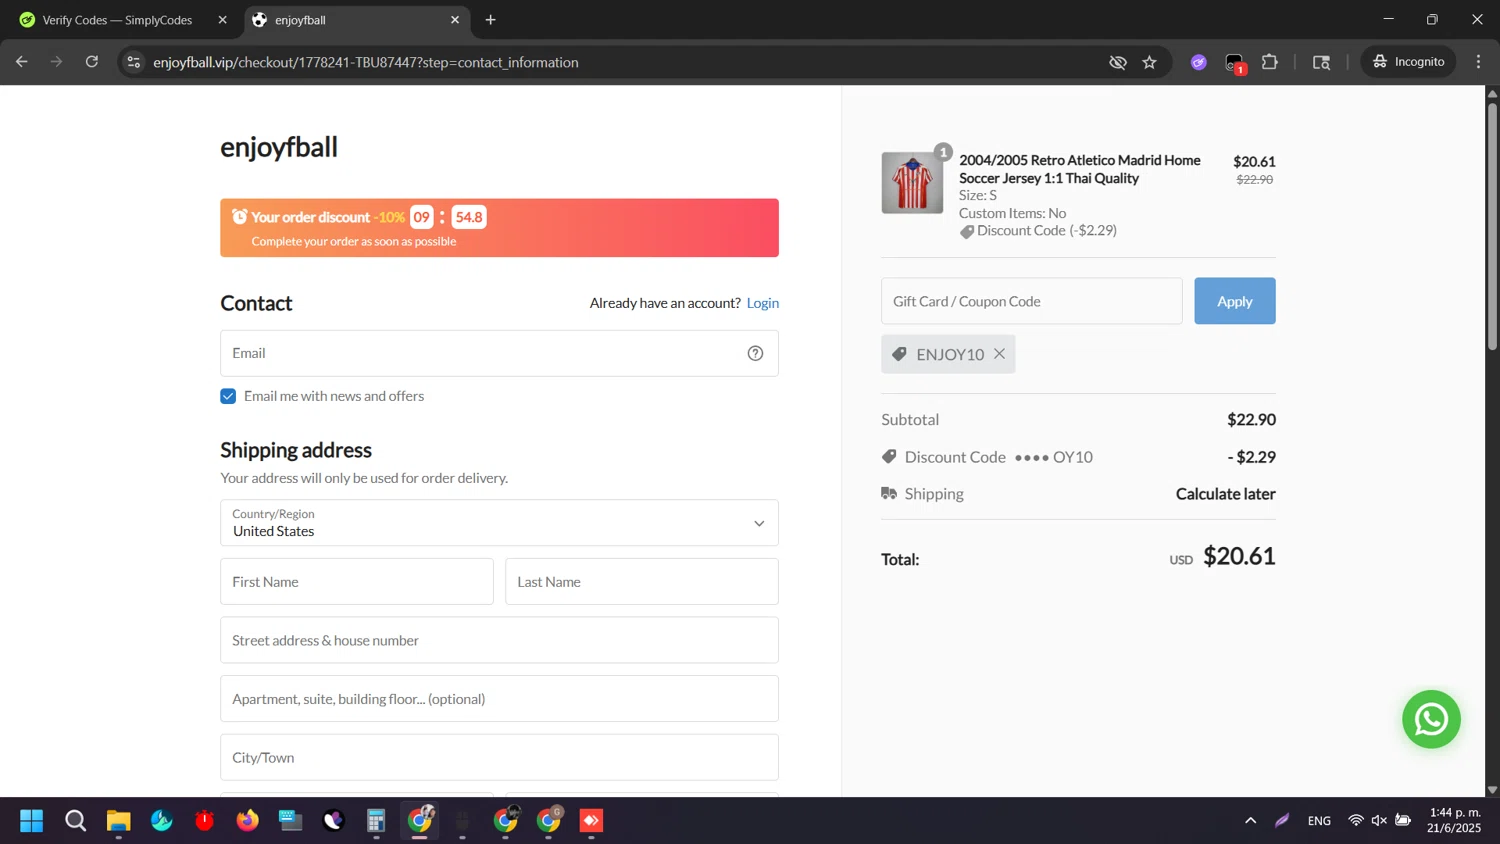
Task: Click the Last Name field
Action: click(x=642, y=582)
